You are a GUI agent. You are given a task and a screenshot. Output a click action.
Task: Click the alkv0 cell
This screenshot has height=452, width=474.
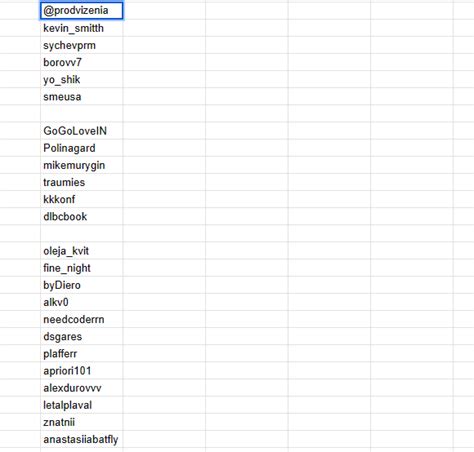point(82,302)
